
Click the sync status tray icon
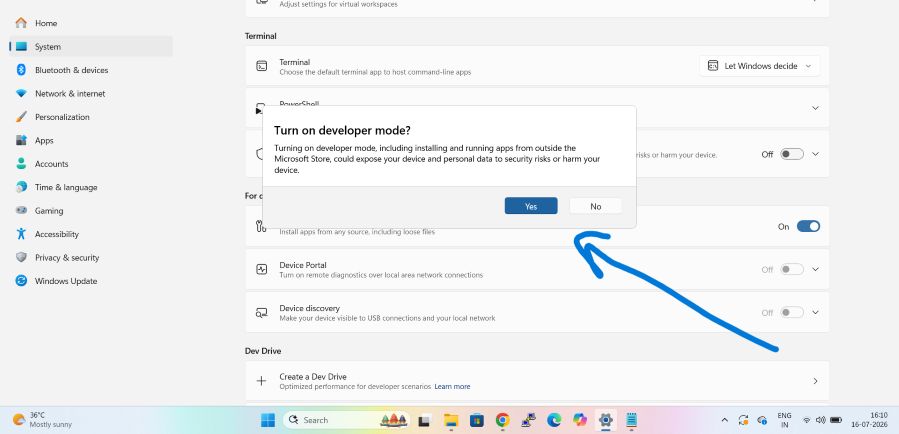tap(743, 420)
